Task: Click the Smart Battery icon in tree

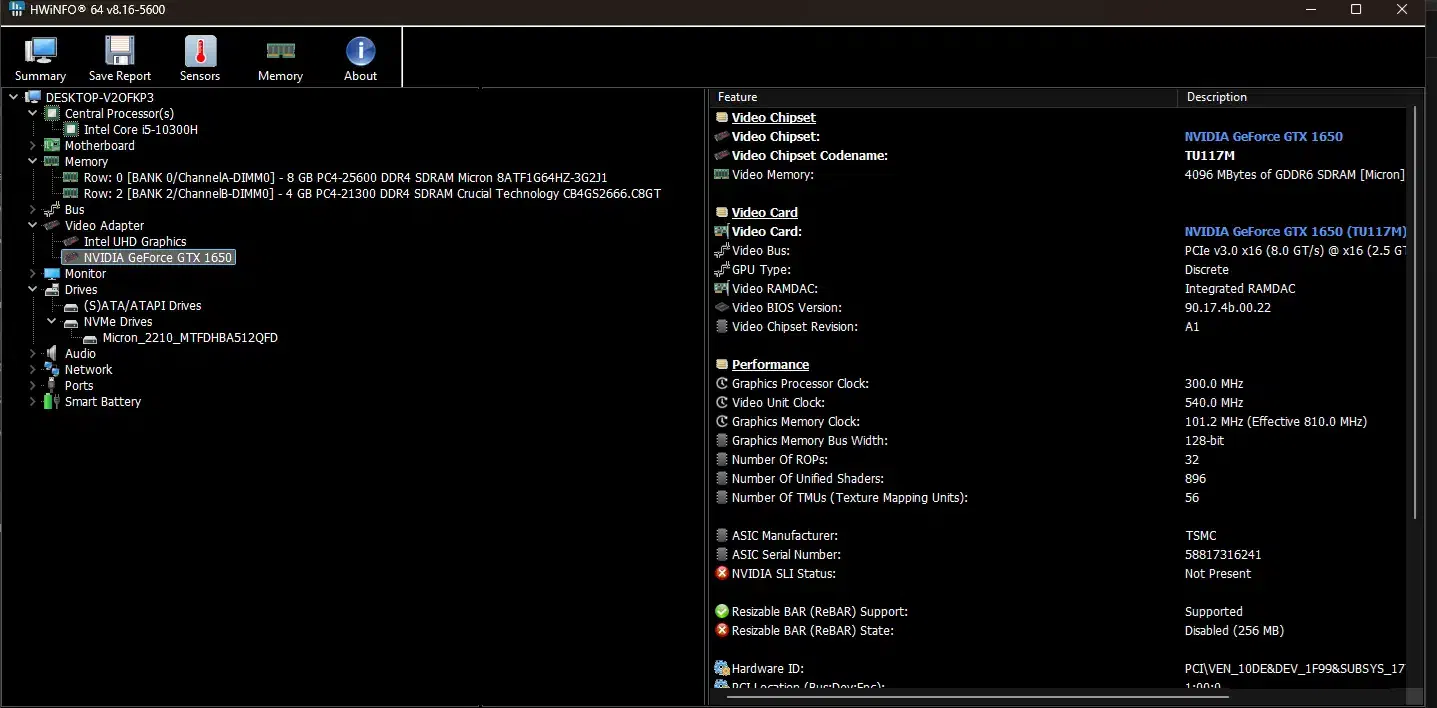Action: click(51, 402)
